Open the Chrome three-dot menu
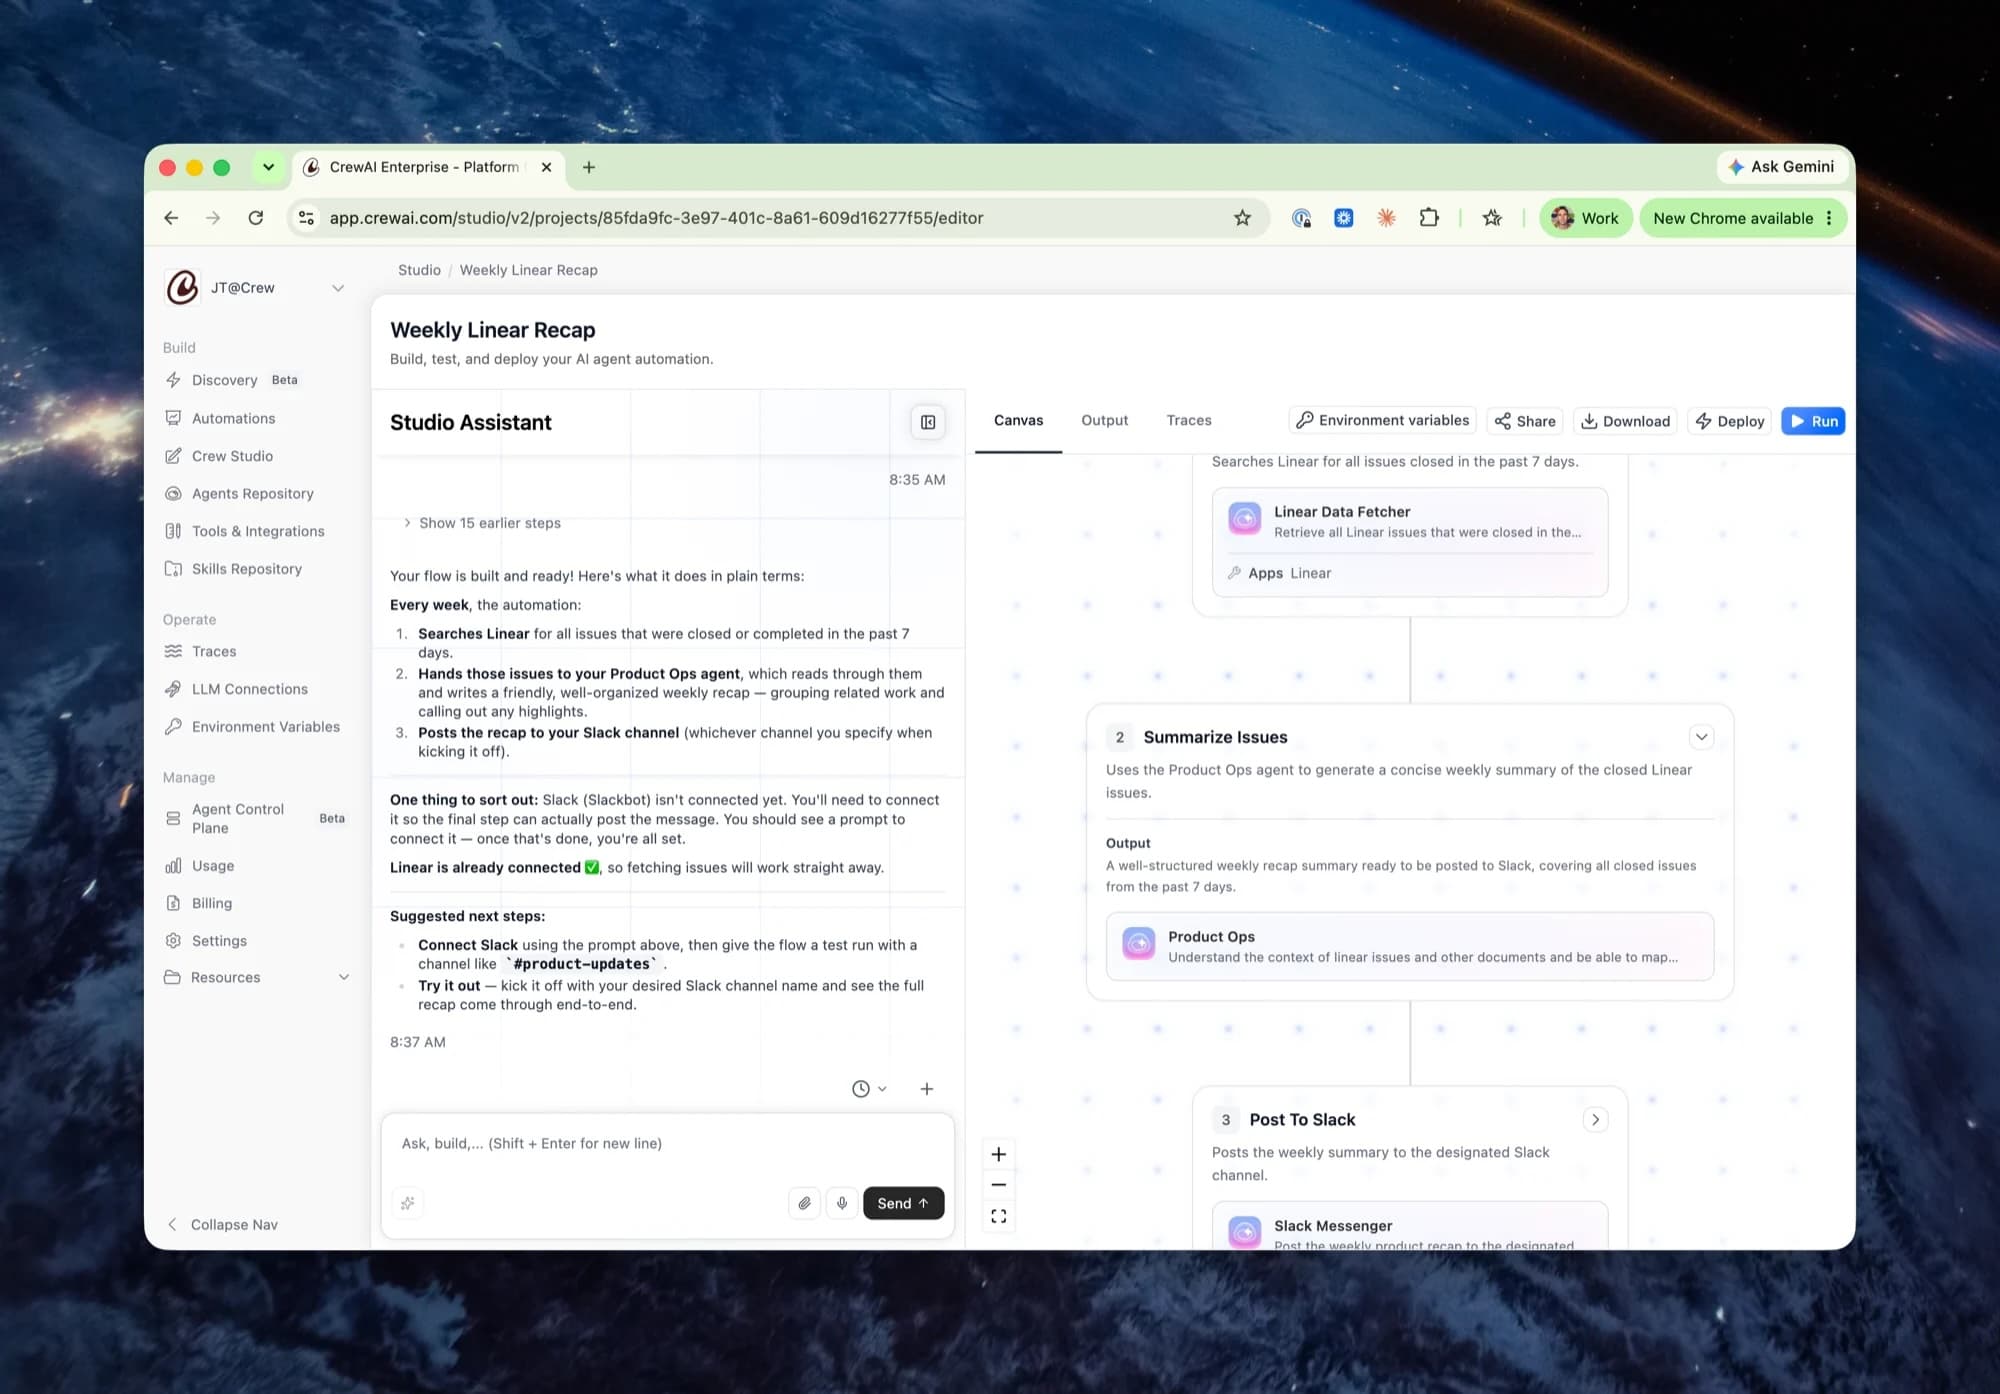Screen dimensions: 2000x1394 tap(1829, 218)
